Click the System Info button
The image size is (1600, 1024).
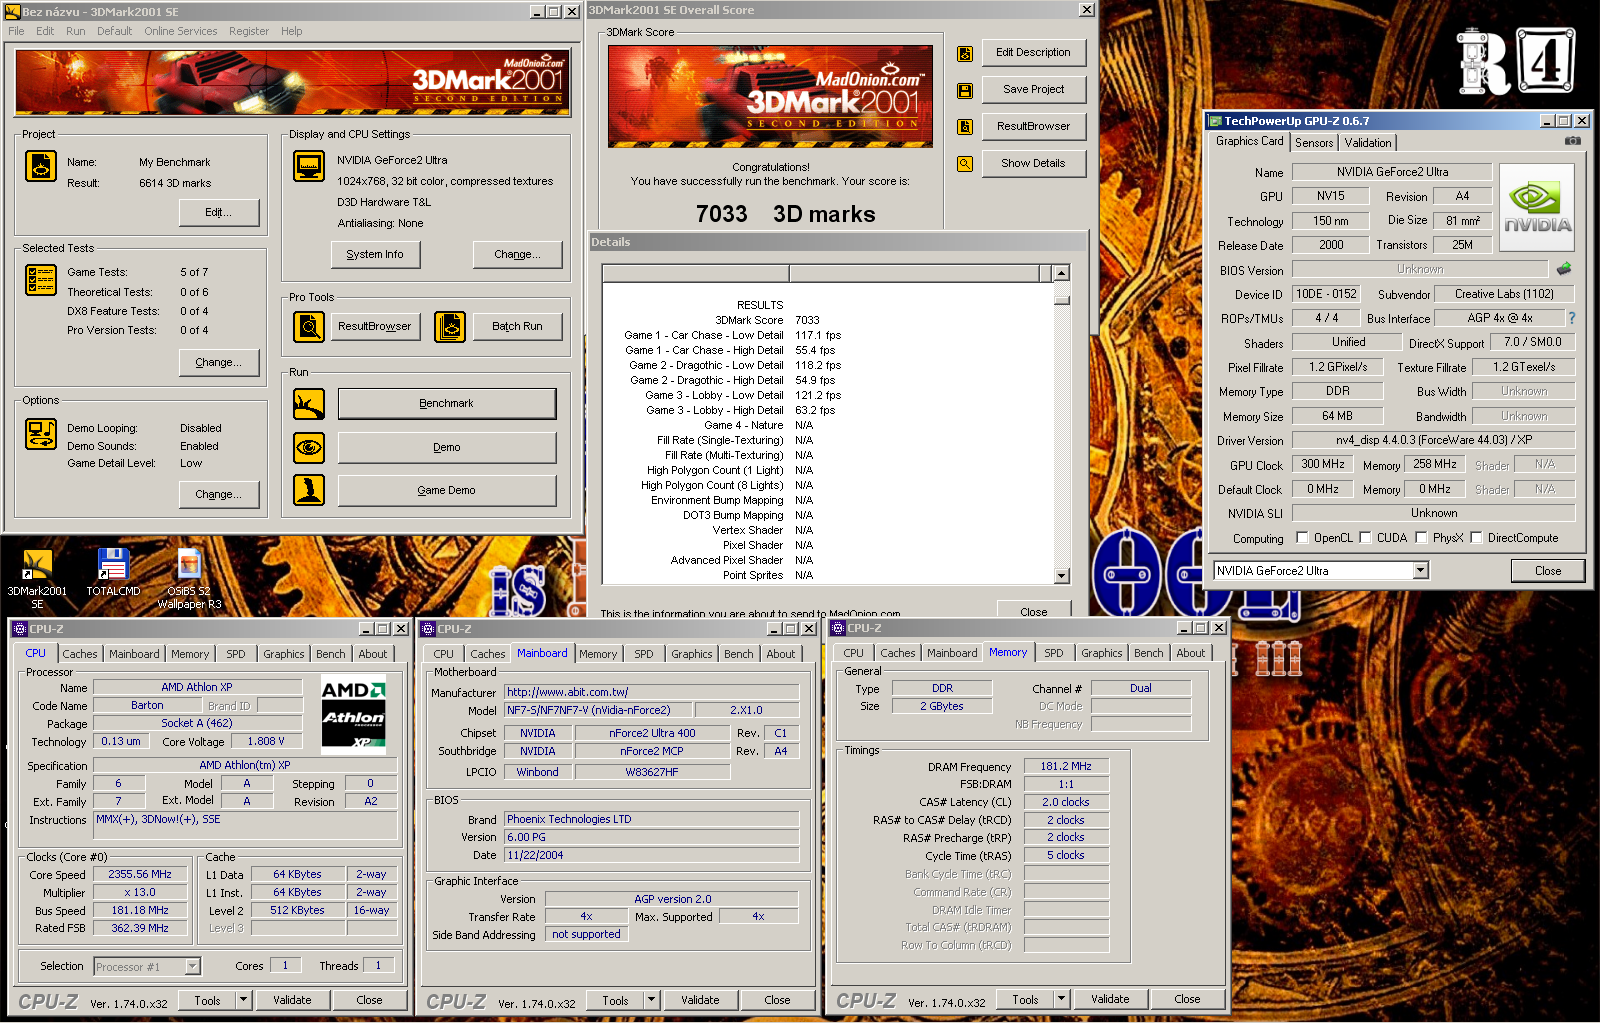coord(375,255)
